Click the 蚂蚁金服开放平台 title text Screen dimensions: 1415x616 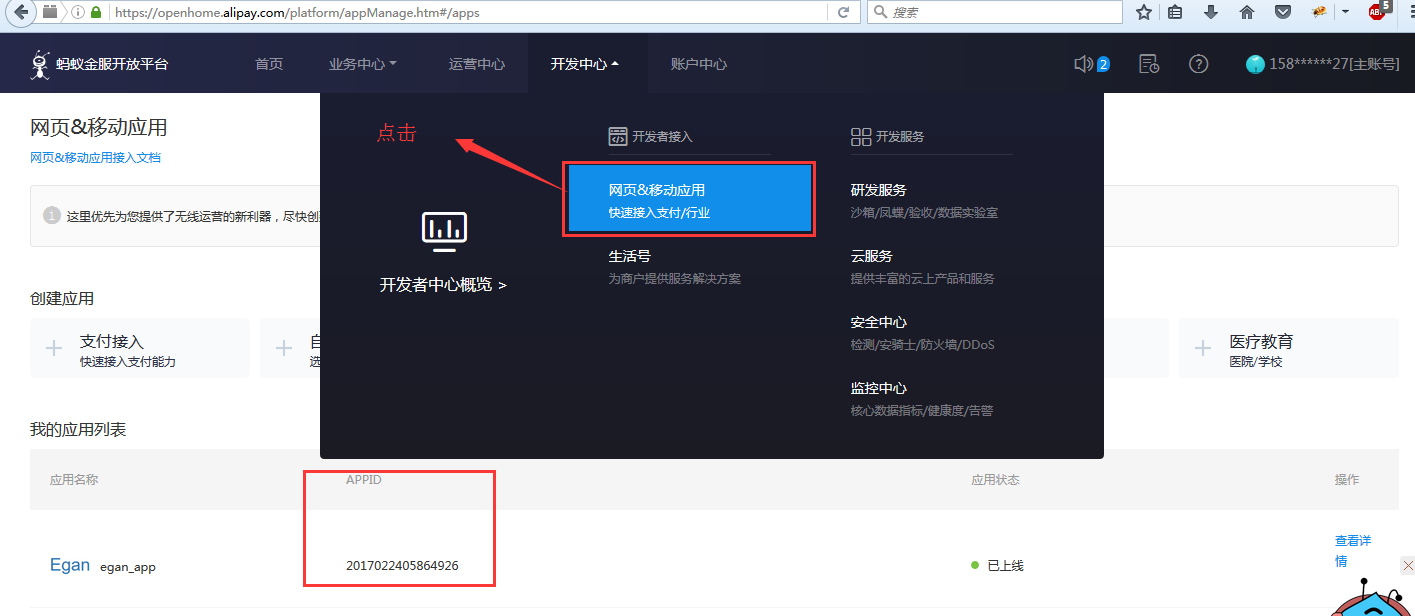pyautogui.click(x=112, y=64)
